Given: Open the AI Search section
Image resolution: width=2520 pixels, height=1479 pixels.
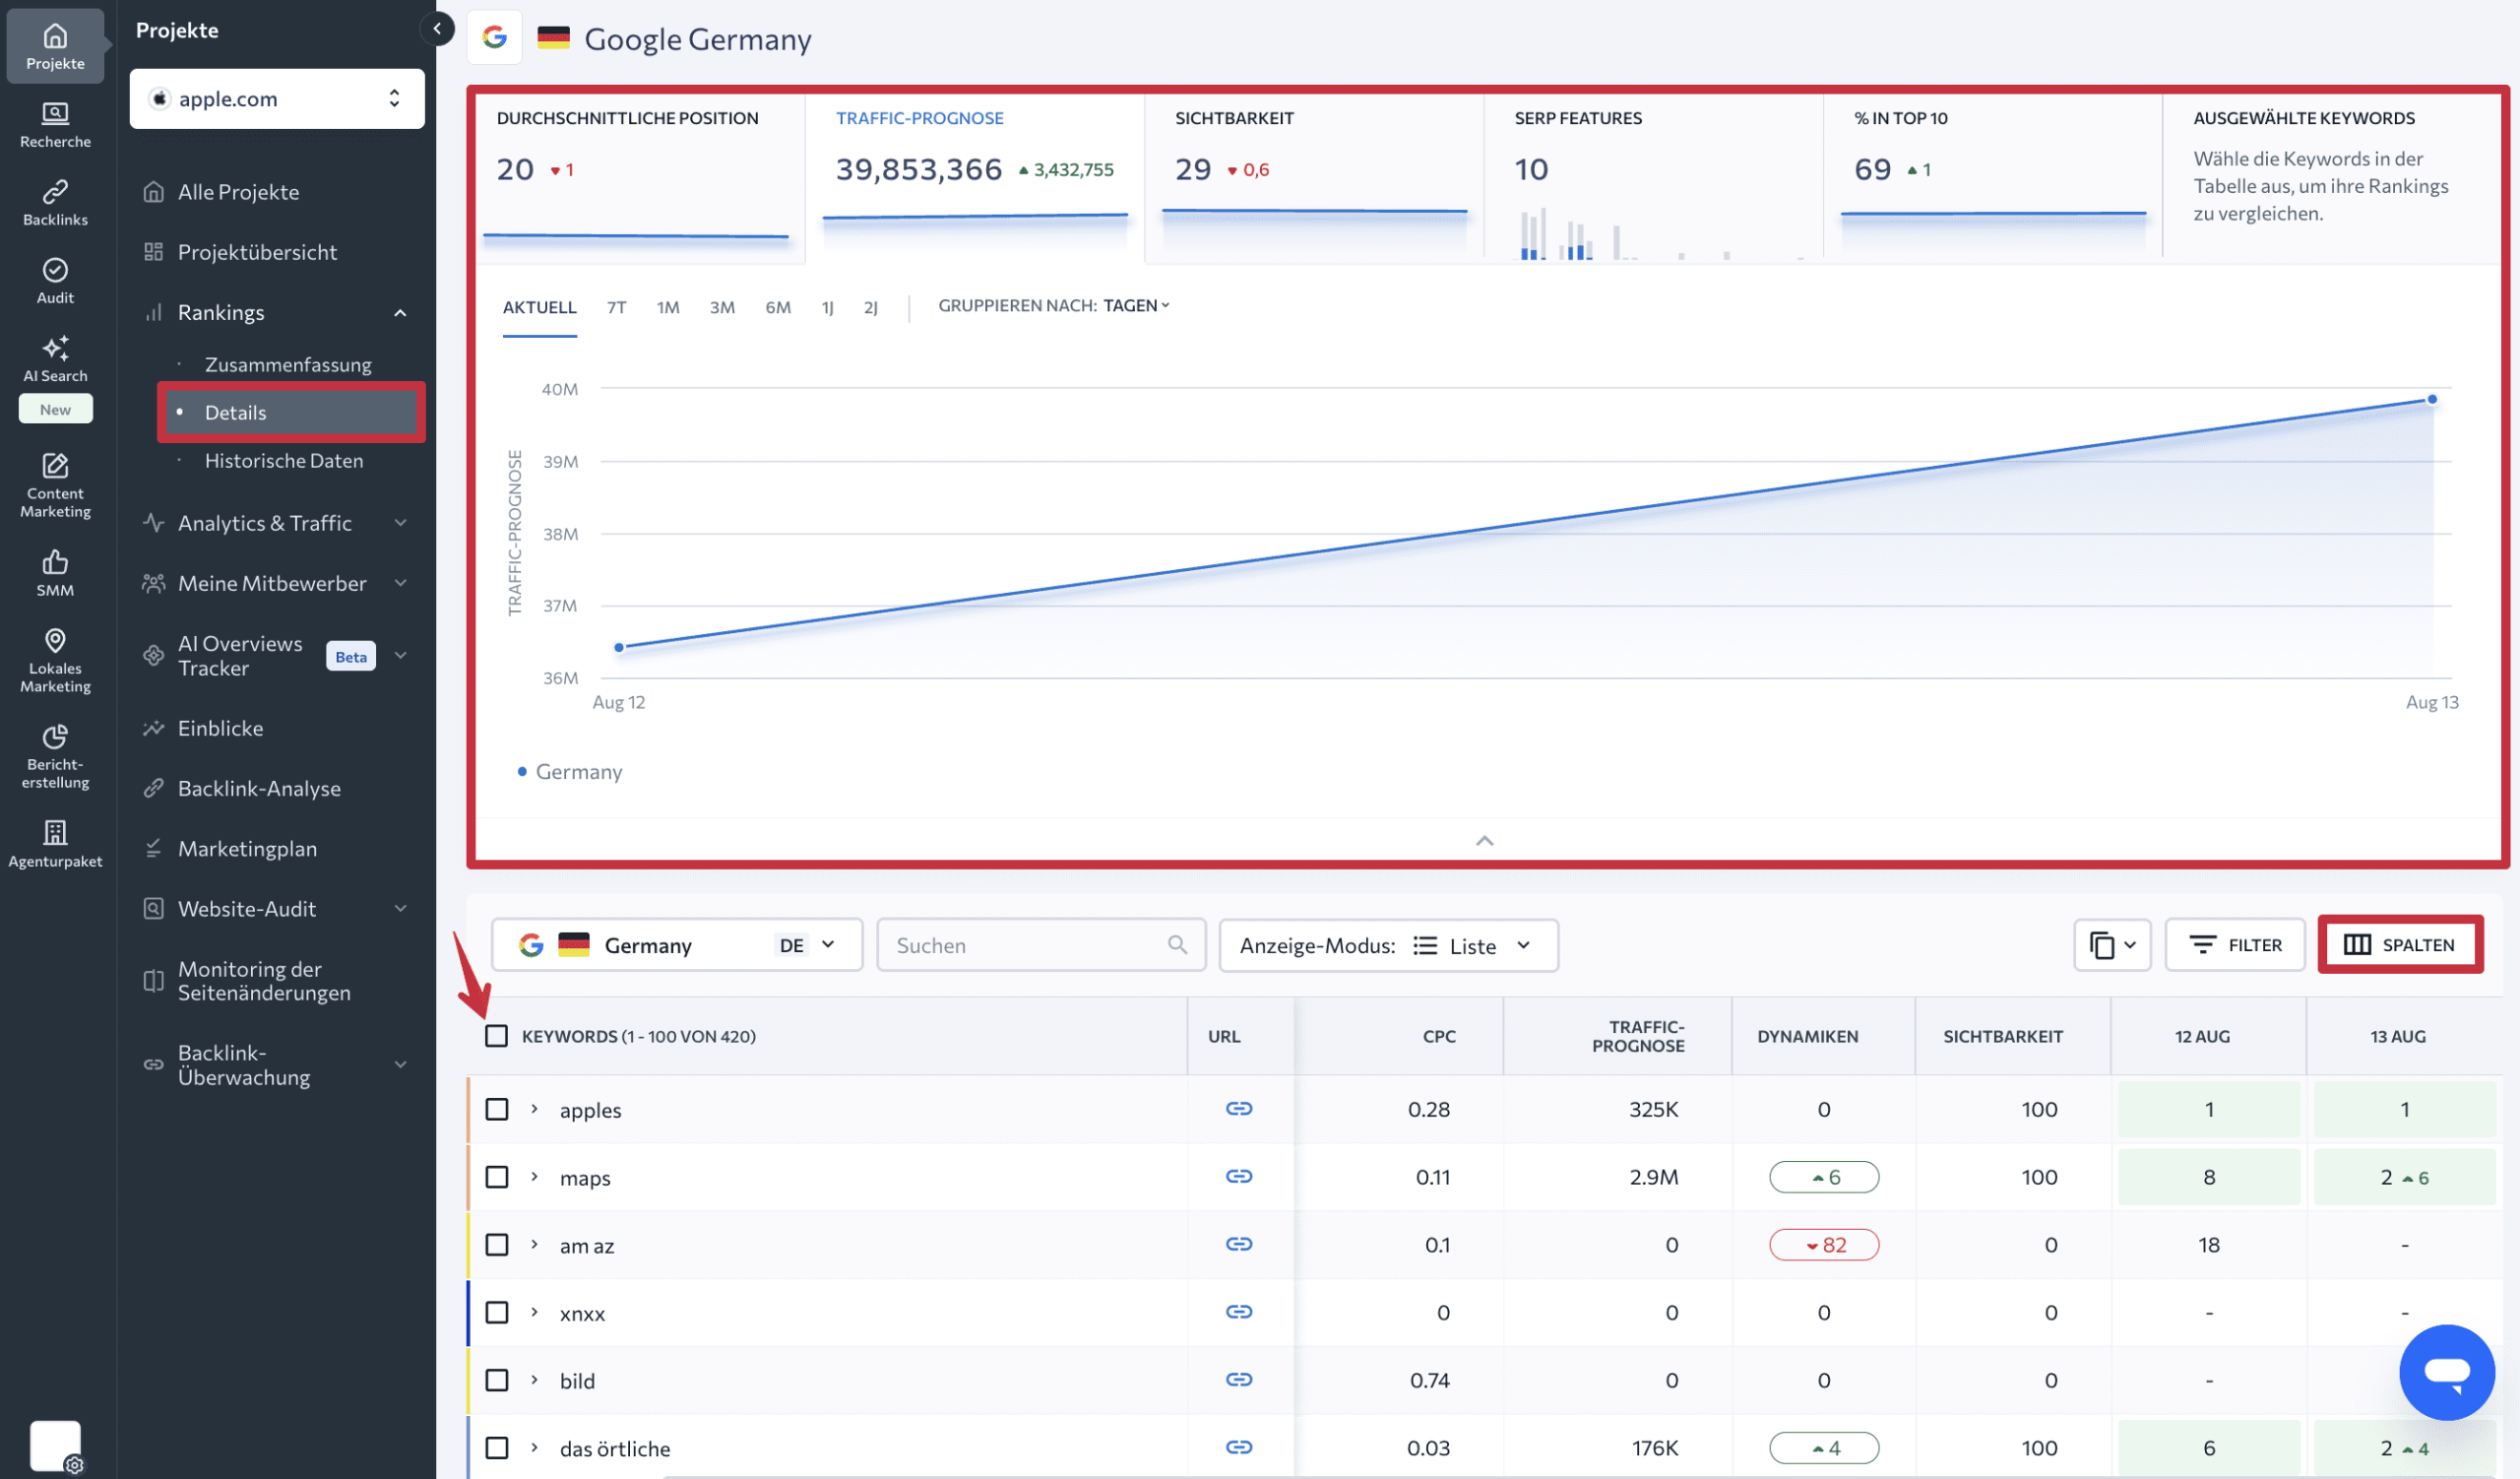Looking at the screenshot, I should point(55,359).
